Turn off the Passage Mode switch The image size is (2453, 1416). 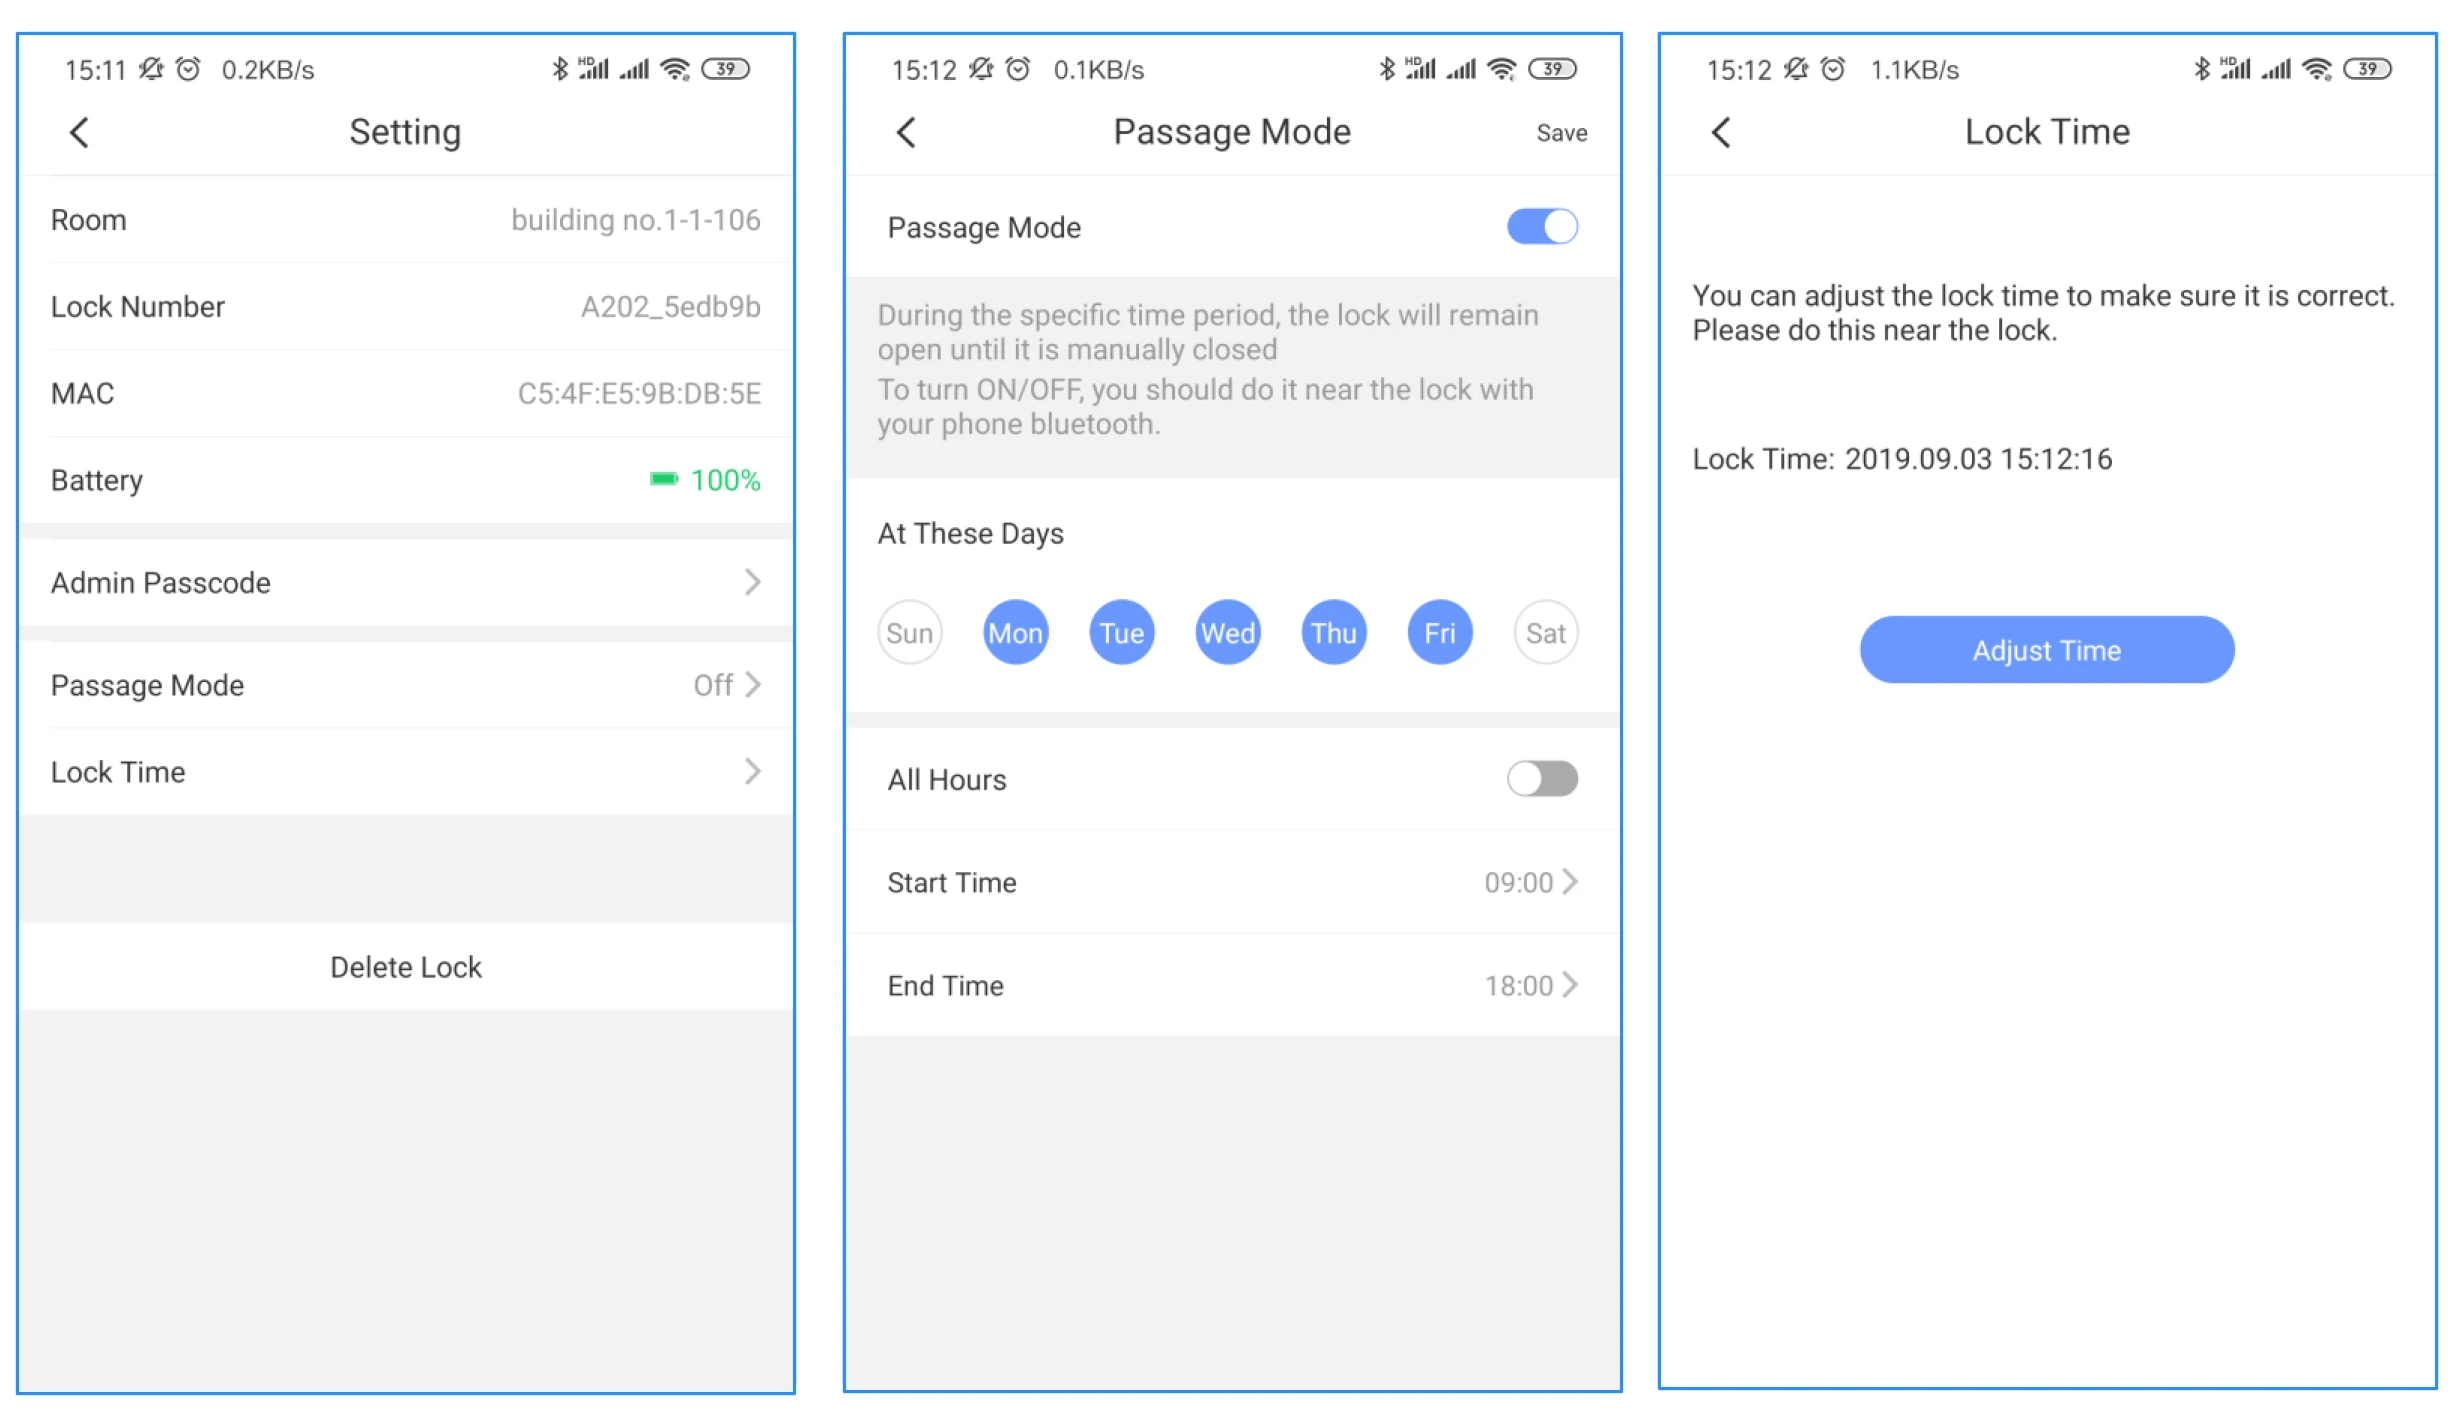(1541, 227)
